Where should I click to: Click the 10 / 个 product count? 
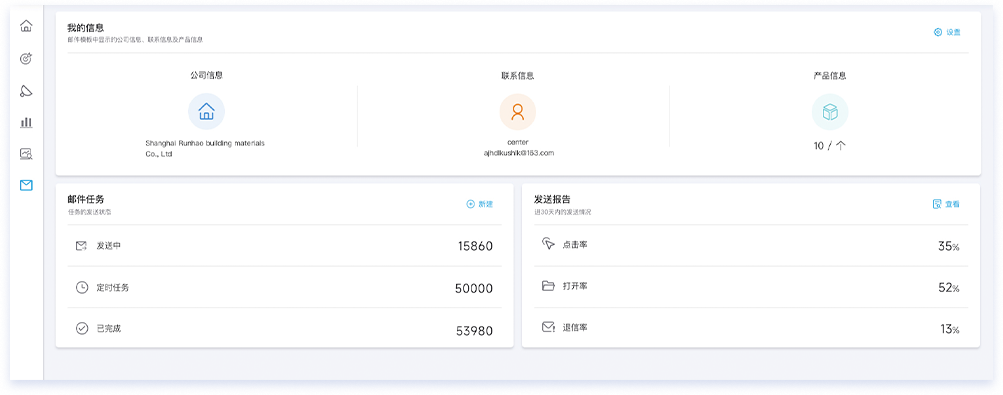[830, 146]
